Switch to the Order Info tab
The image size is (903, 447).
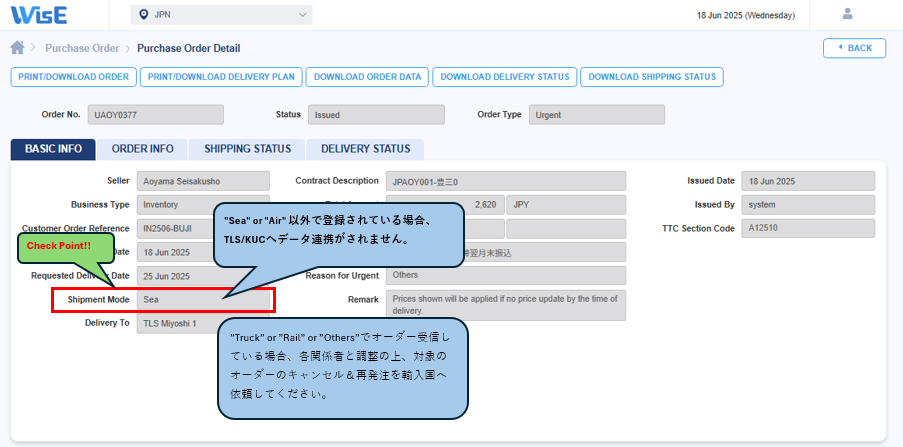pyautogui.click(x=142, y=149)
